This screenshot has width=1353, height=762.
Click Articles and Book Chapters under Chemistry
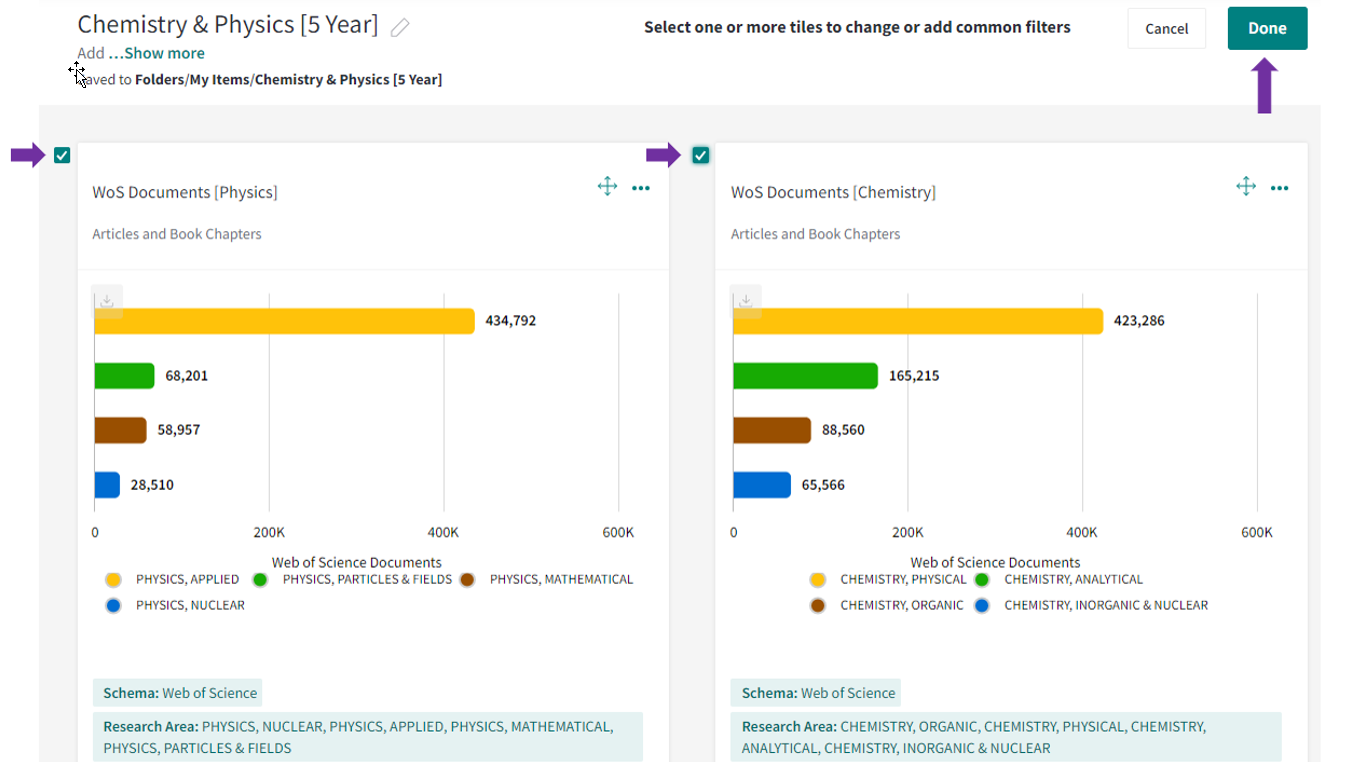(x=815, y=234)
